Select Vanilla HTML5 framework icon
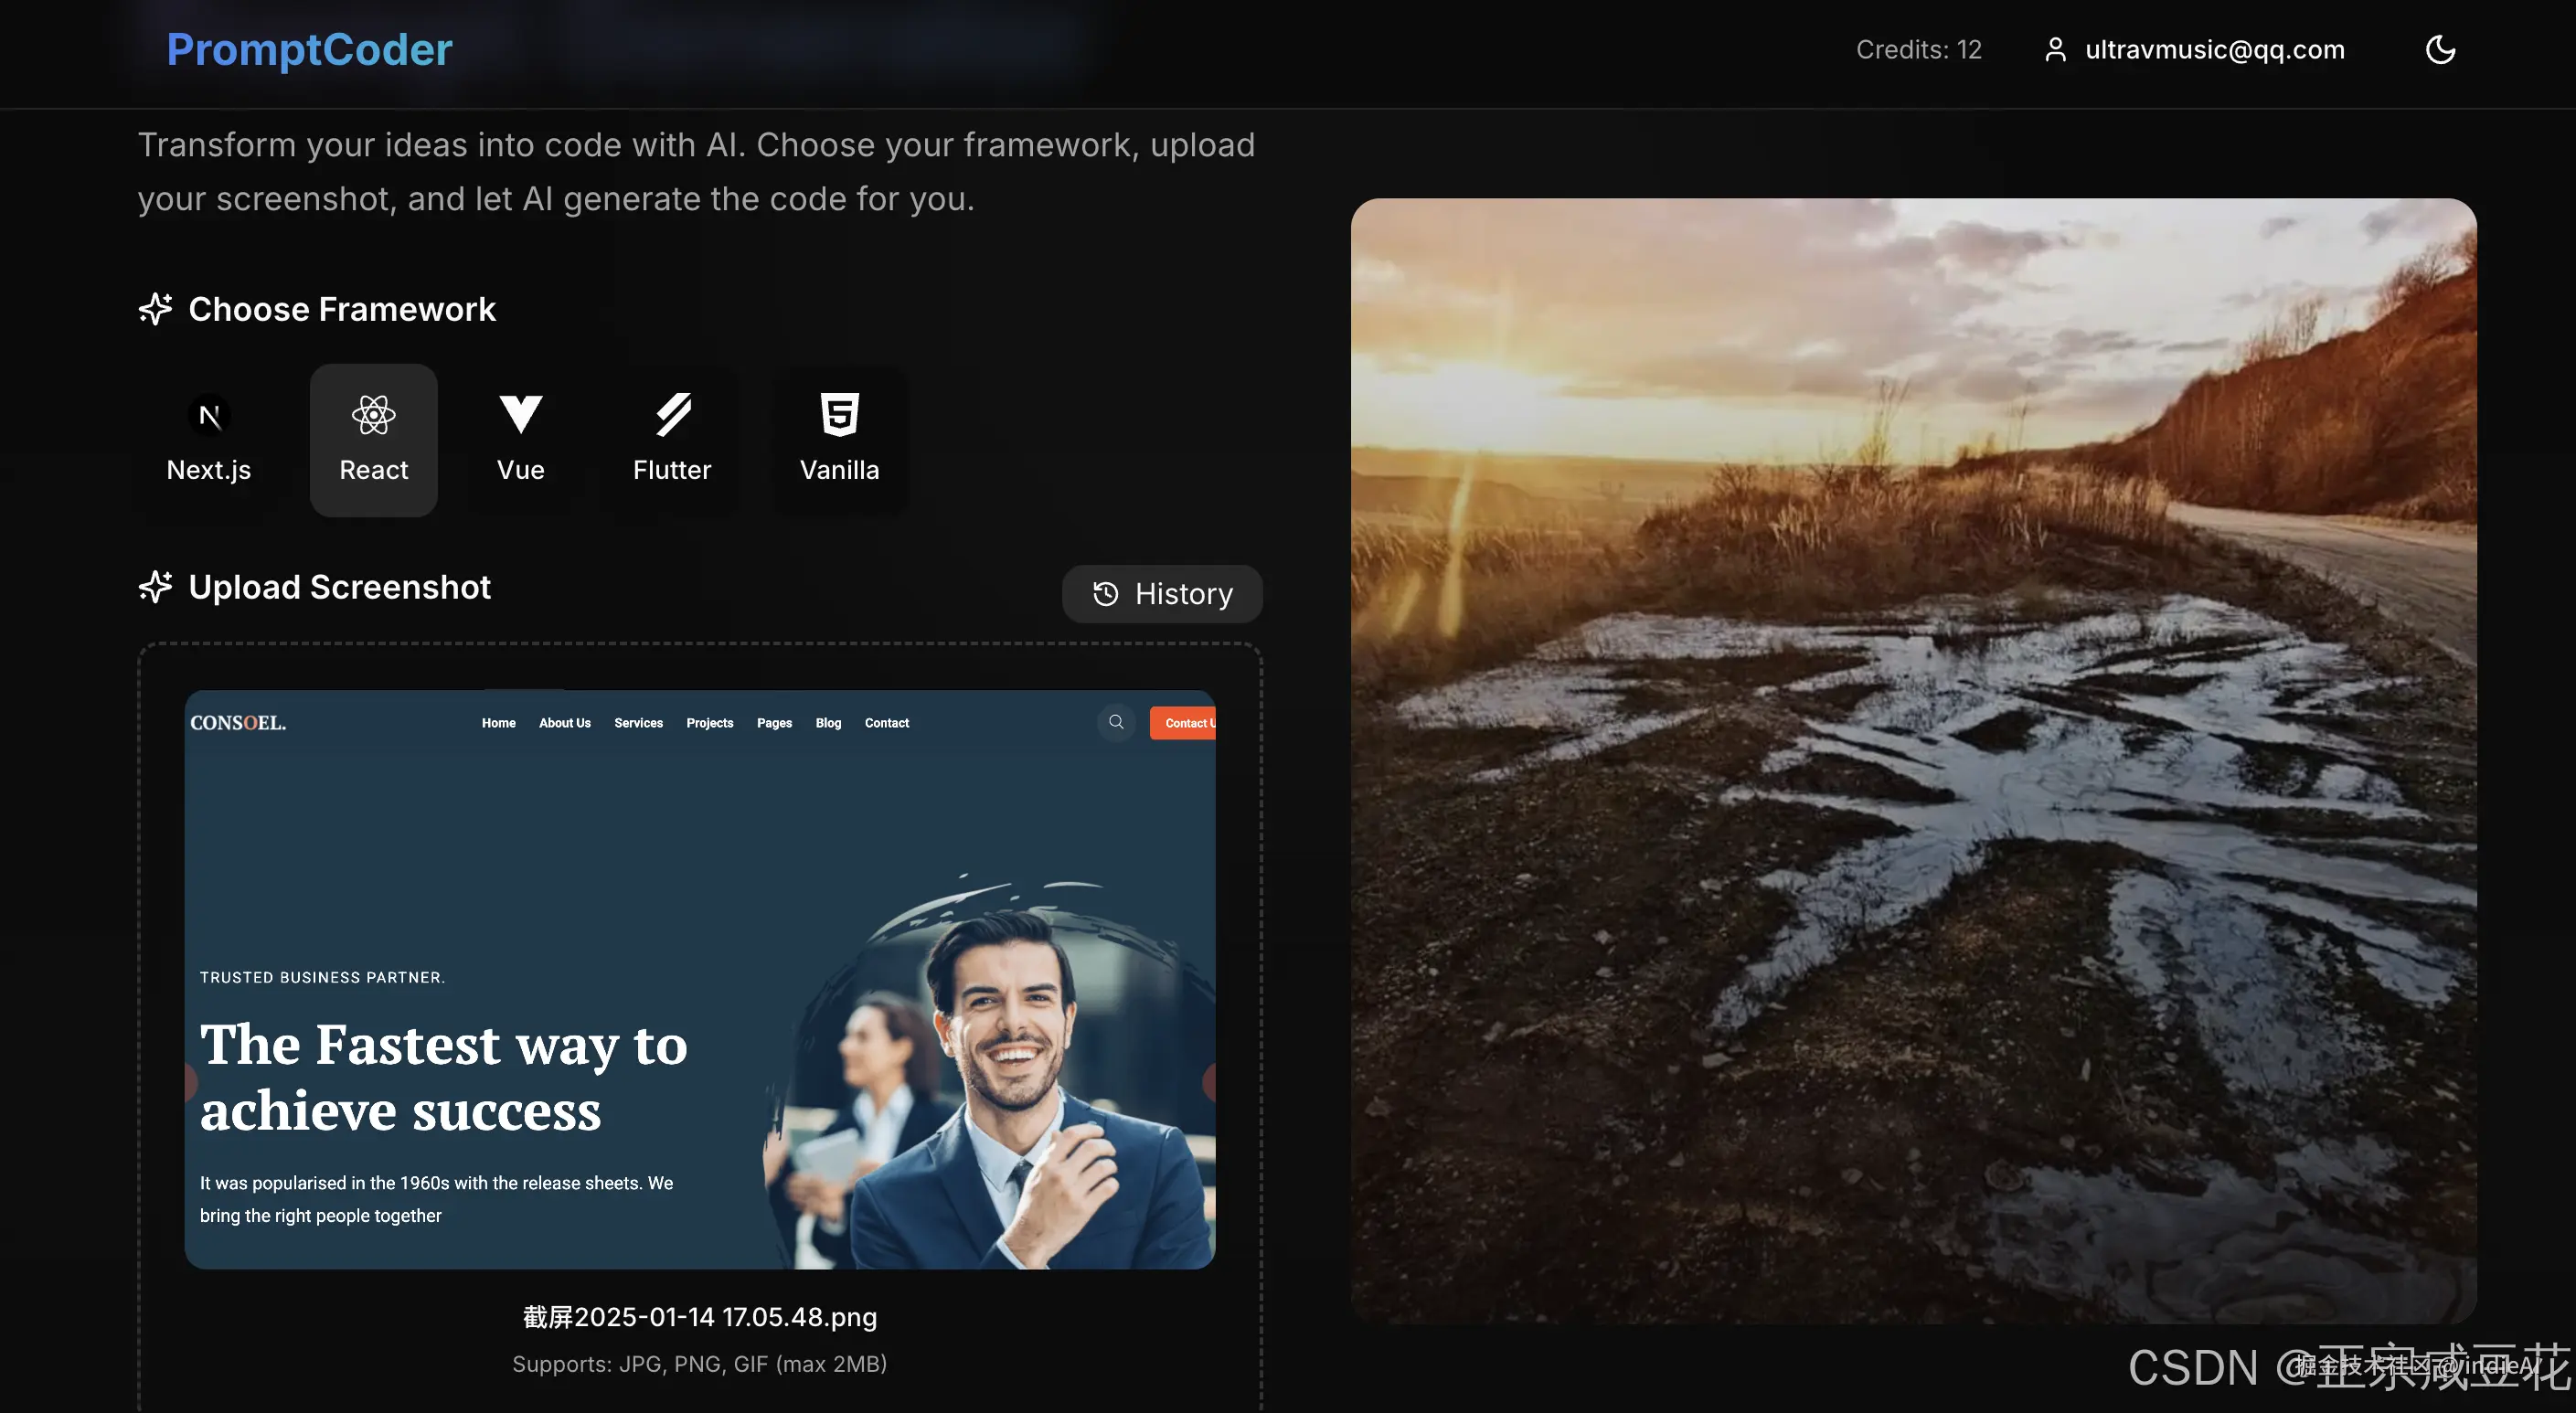The width and height of the screenshot is (2576, 1413). click(x=839, y=414)
